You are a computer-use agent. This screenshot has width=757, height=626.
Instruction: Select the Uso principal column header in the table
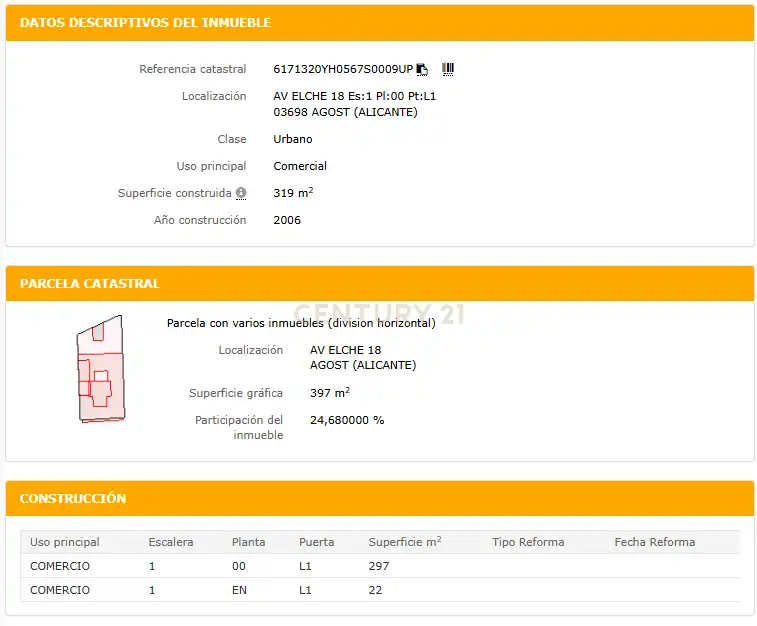[x=65, y=542]
